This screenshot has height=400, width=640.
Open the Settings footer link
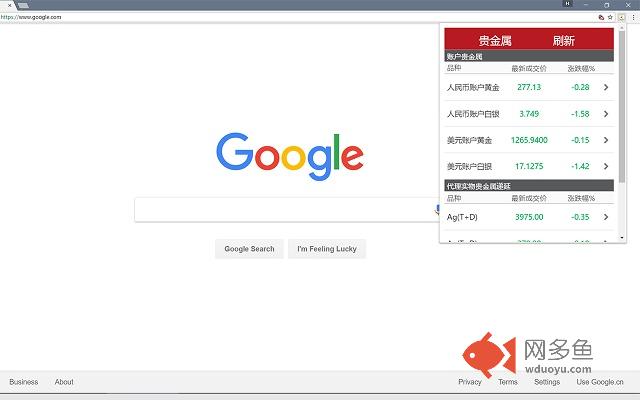coord(547,382)
